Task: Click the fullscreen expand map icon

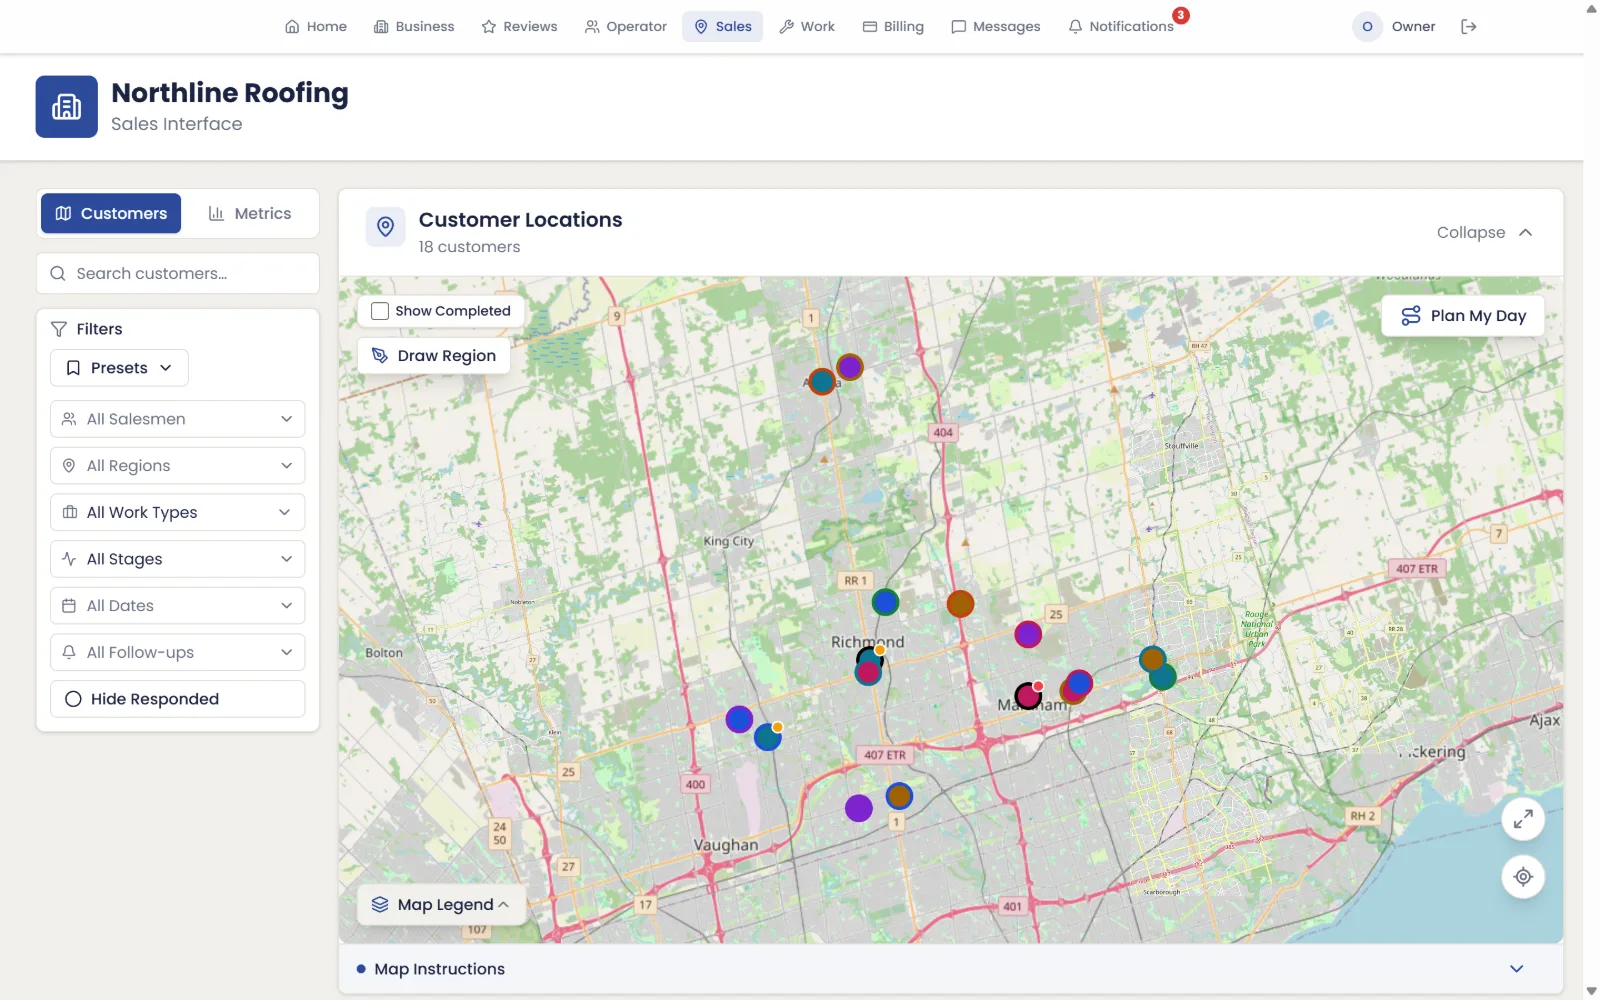Action: point(1523,820)
